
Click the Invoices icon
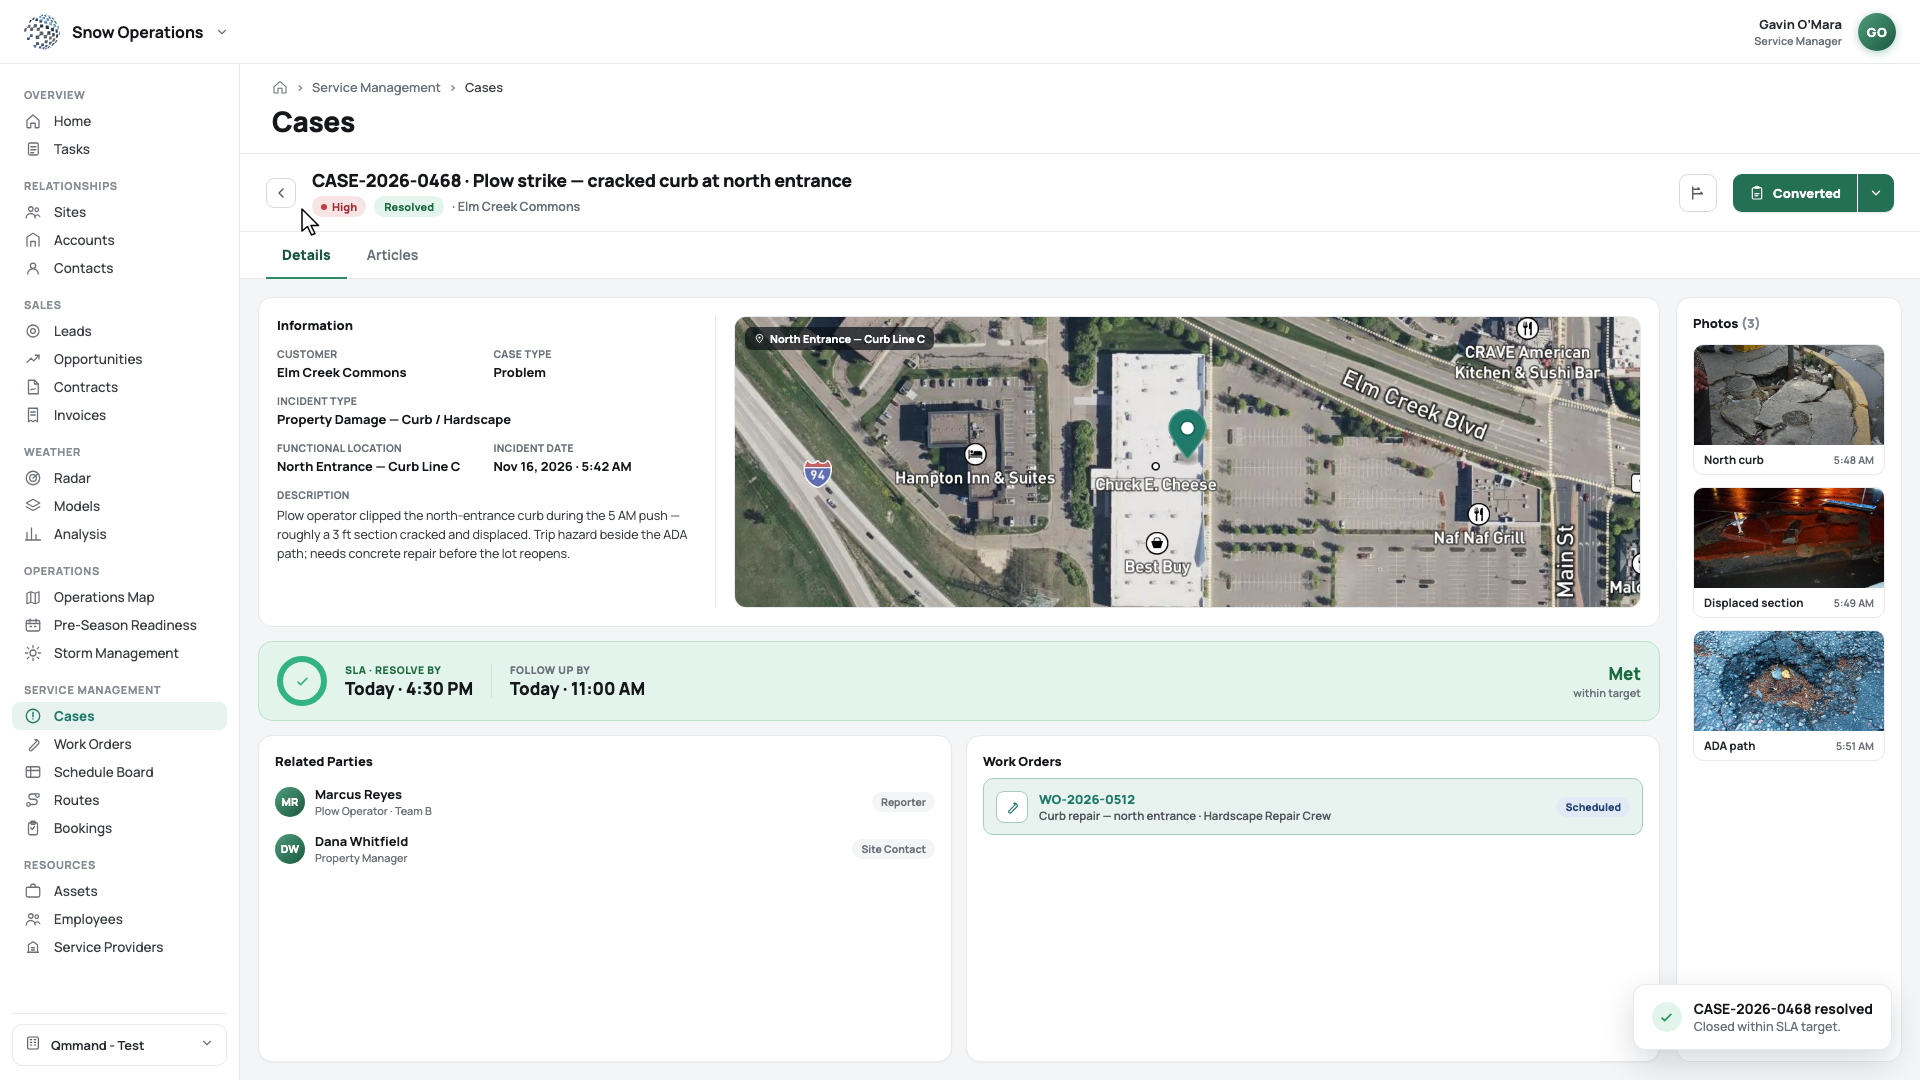click(x=33, y=415)
